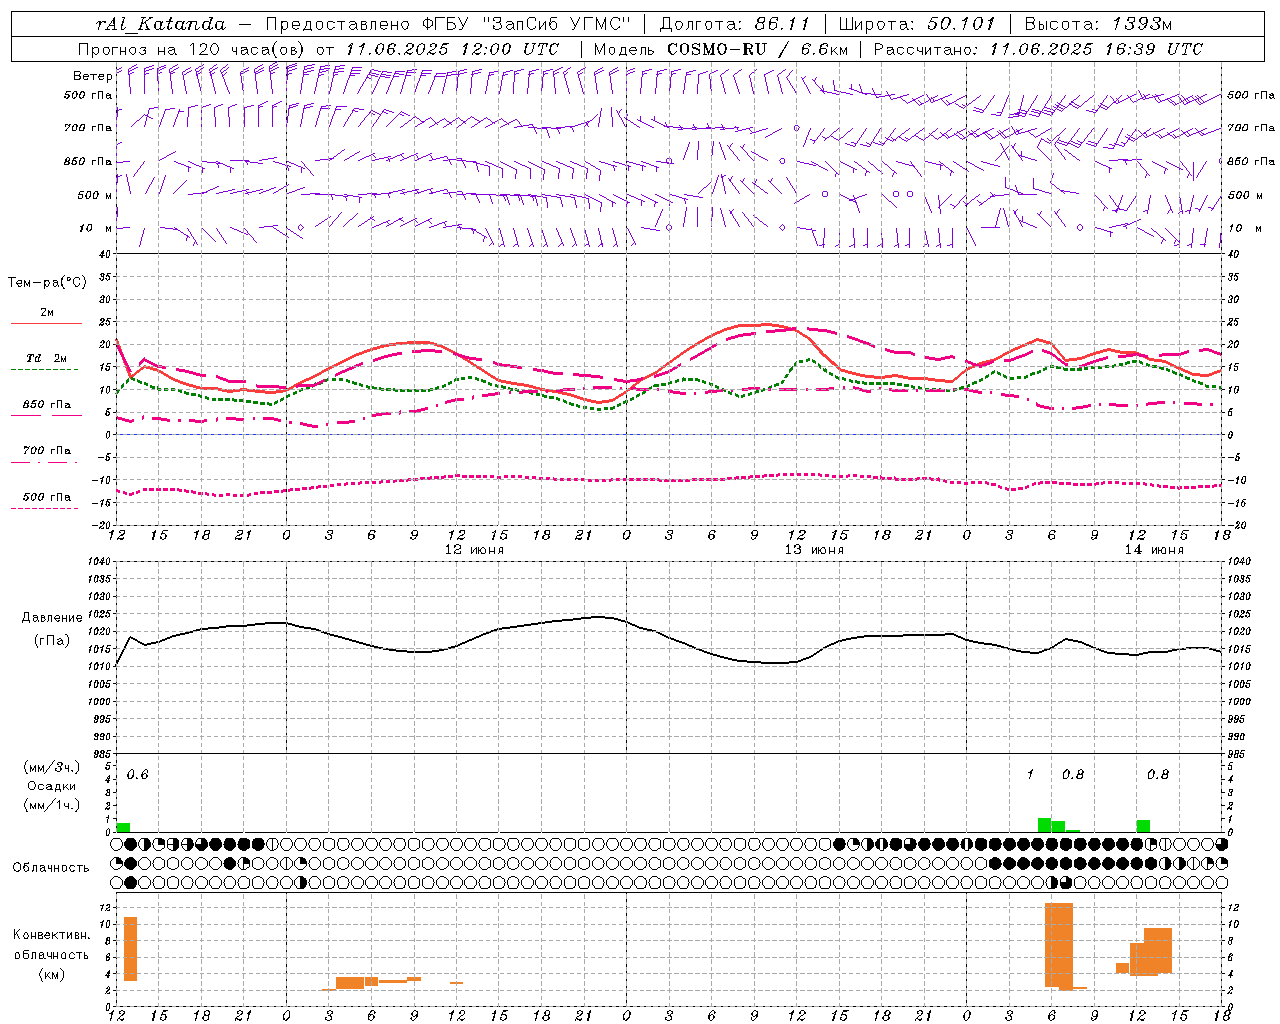This screenshot has width=1280, height=1024.
Task: Click the 985 value on right pressure axis
Action: point(1237,754)
